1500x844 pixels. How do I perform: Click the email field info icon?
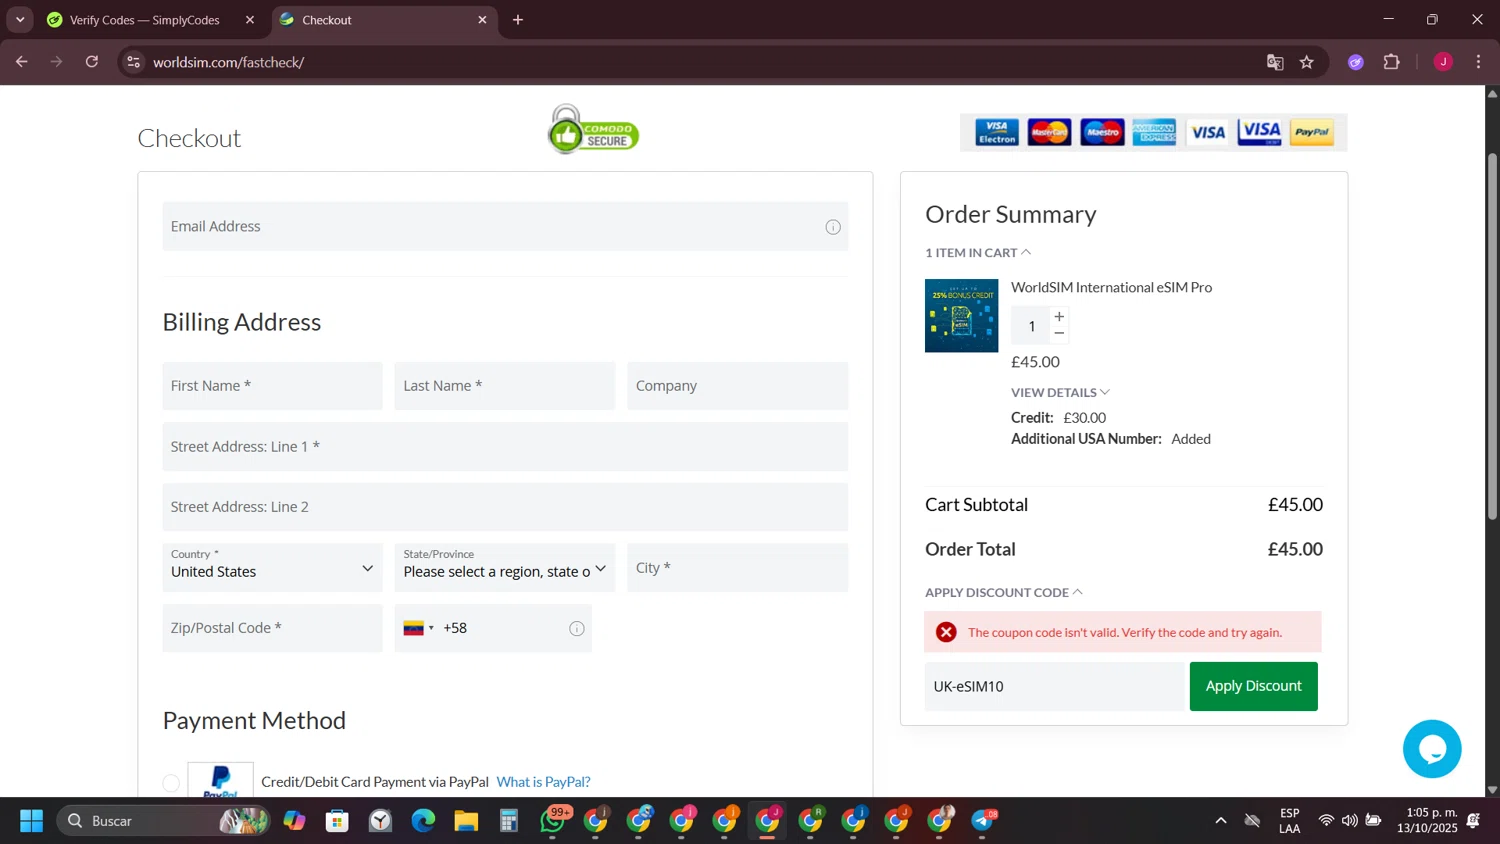[x=833, y=227]
